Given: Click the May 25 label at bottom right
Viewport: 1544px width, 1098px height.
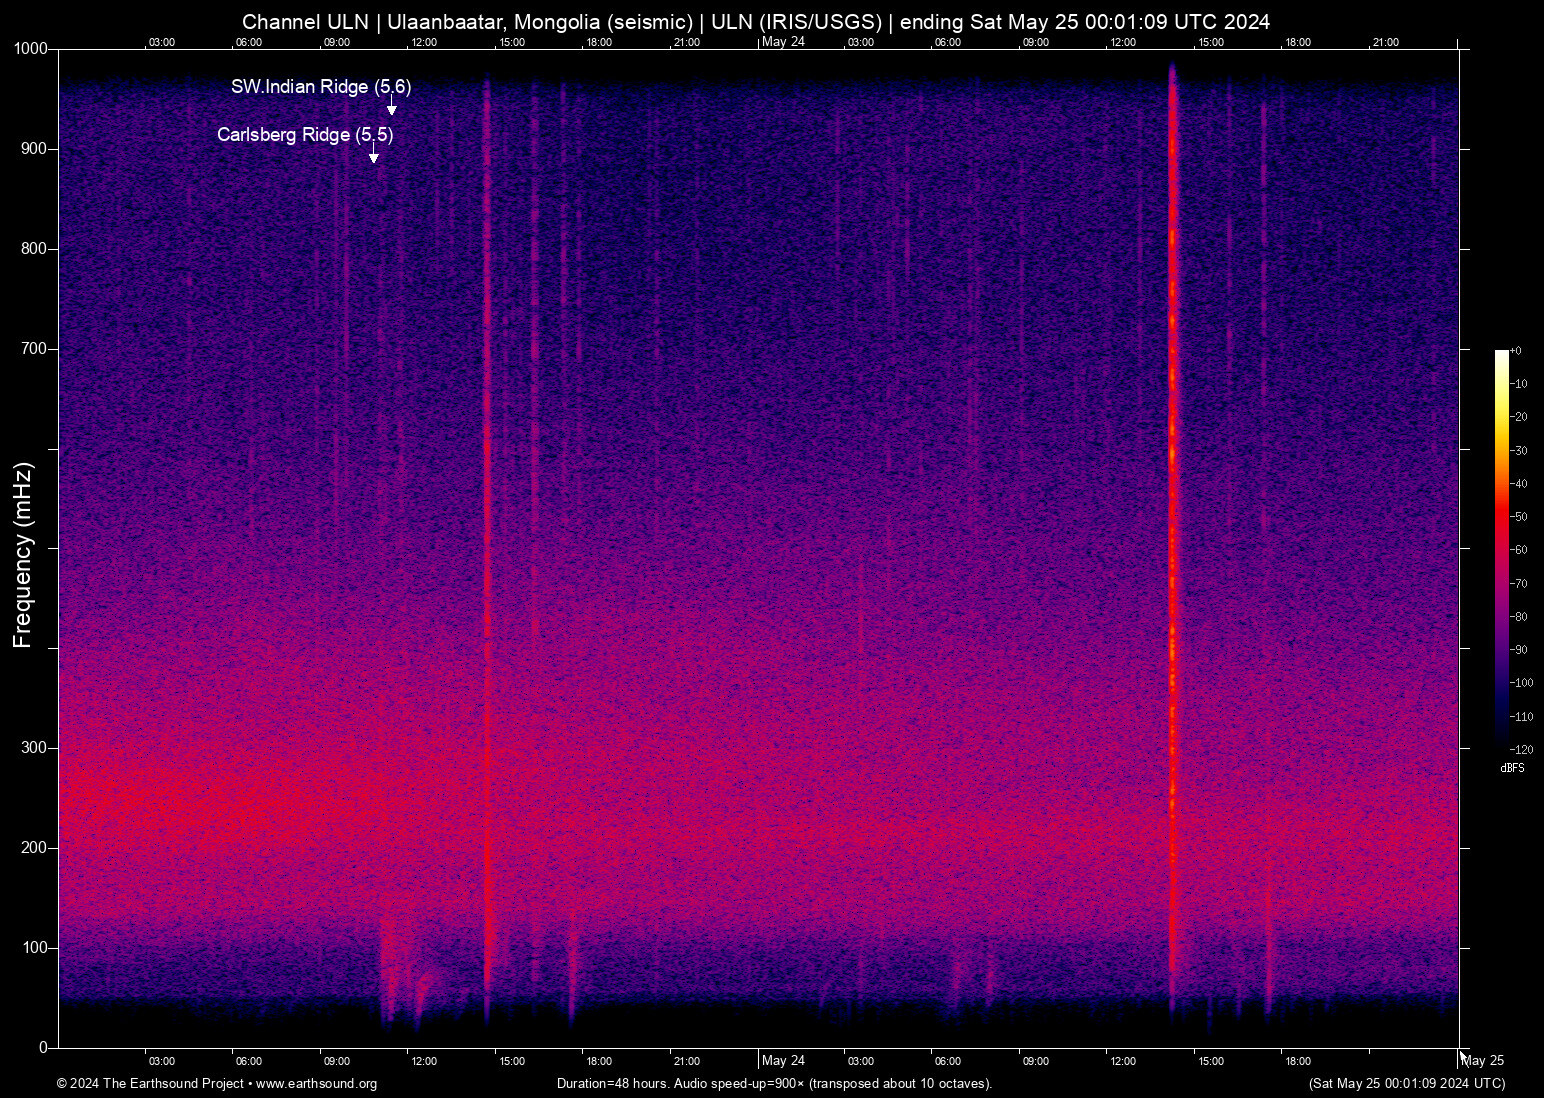Looking at the screenshot, I should click(1483, 1061).
